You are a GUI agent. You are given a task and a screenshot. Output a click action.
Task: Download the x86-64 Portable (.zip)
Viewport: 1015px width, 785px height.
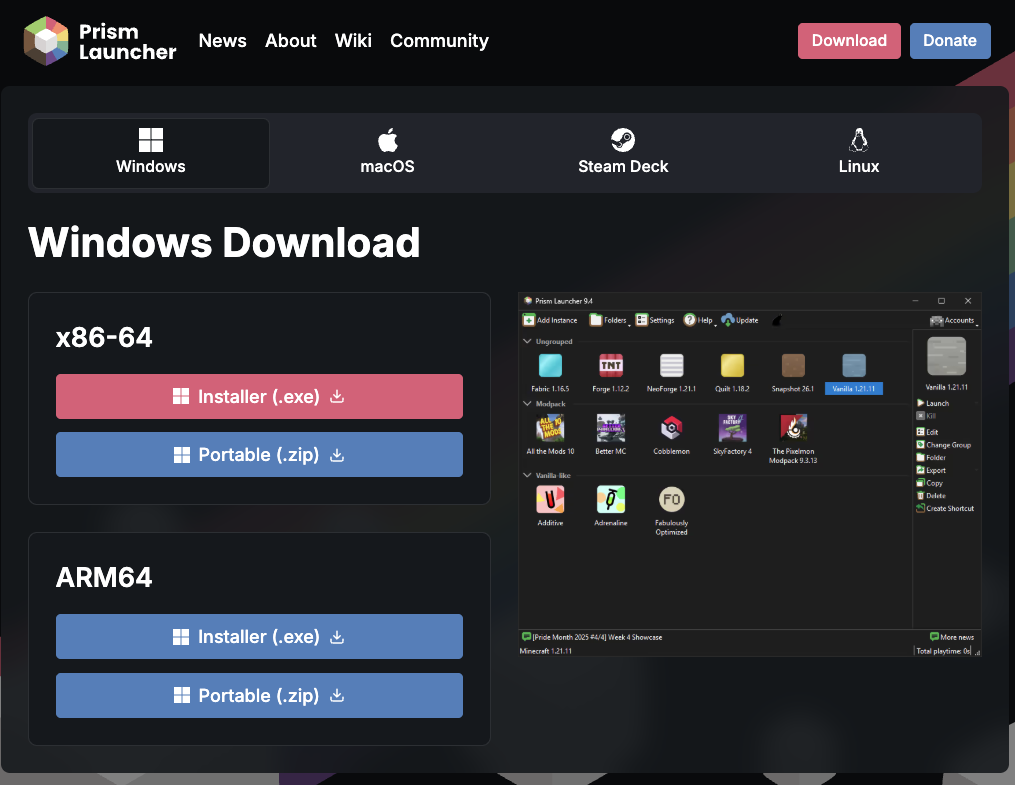point(259,454)
